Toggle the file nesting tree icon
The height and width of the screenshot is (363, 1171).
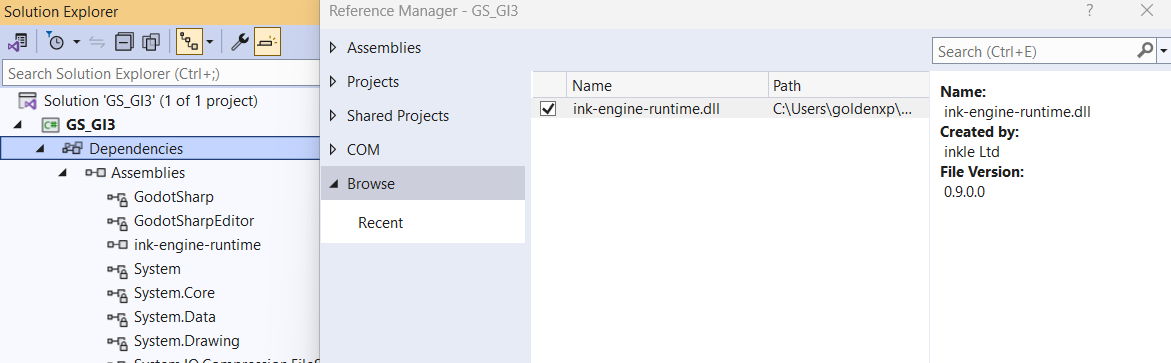click(190, 43)
